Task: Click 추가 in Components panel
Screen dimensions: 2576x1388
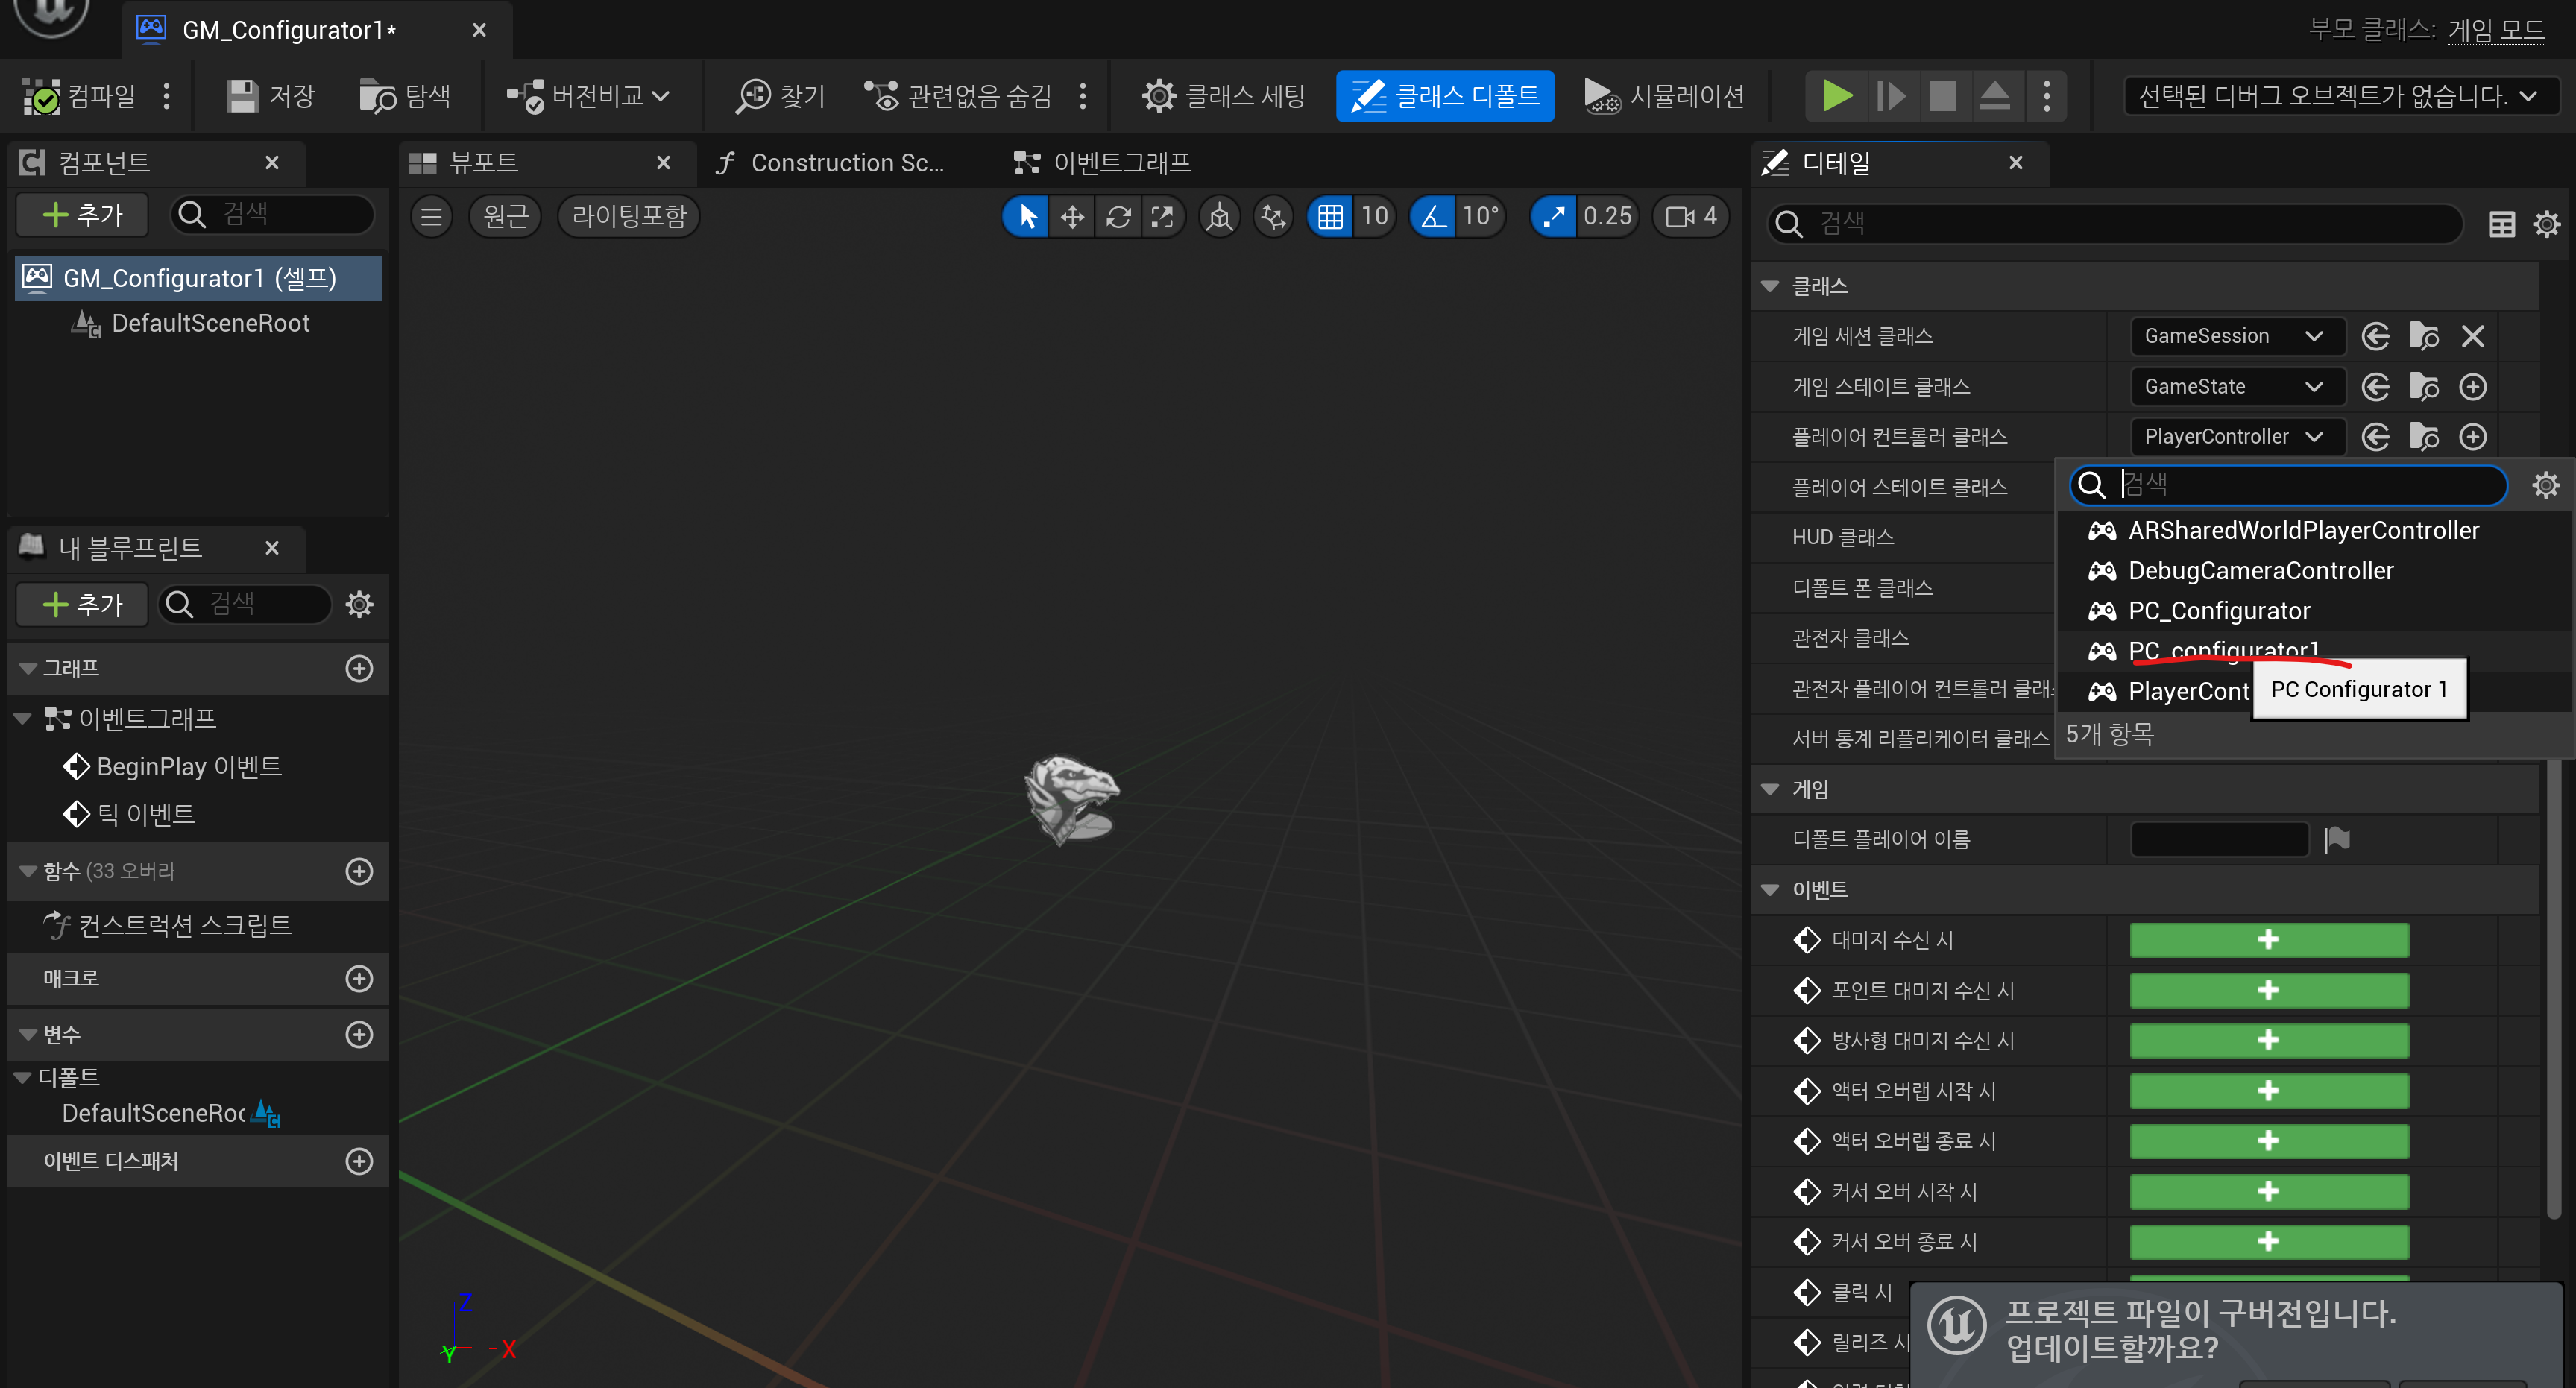Action: pyautogui.click(x=83, y=215)
